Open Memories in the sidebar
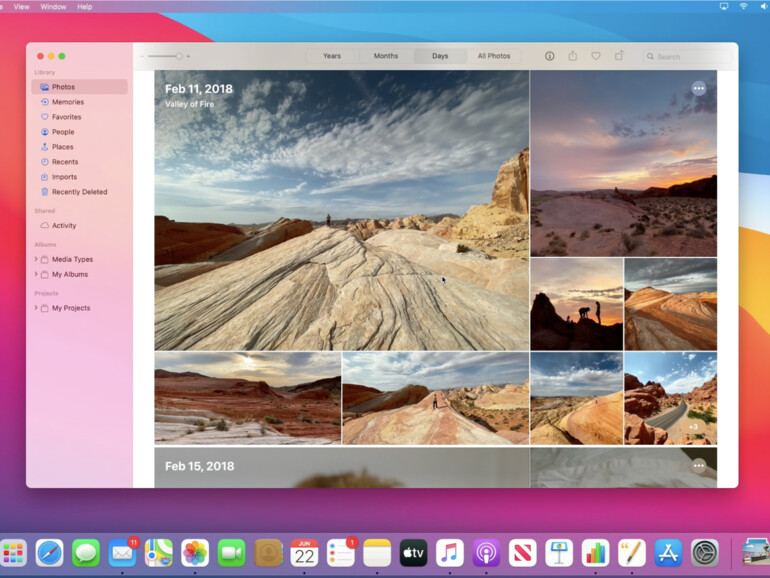This screenshot has height=578, width=770. [68, 102]
